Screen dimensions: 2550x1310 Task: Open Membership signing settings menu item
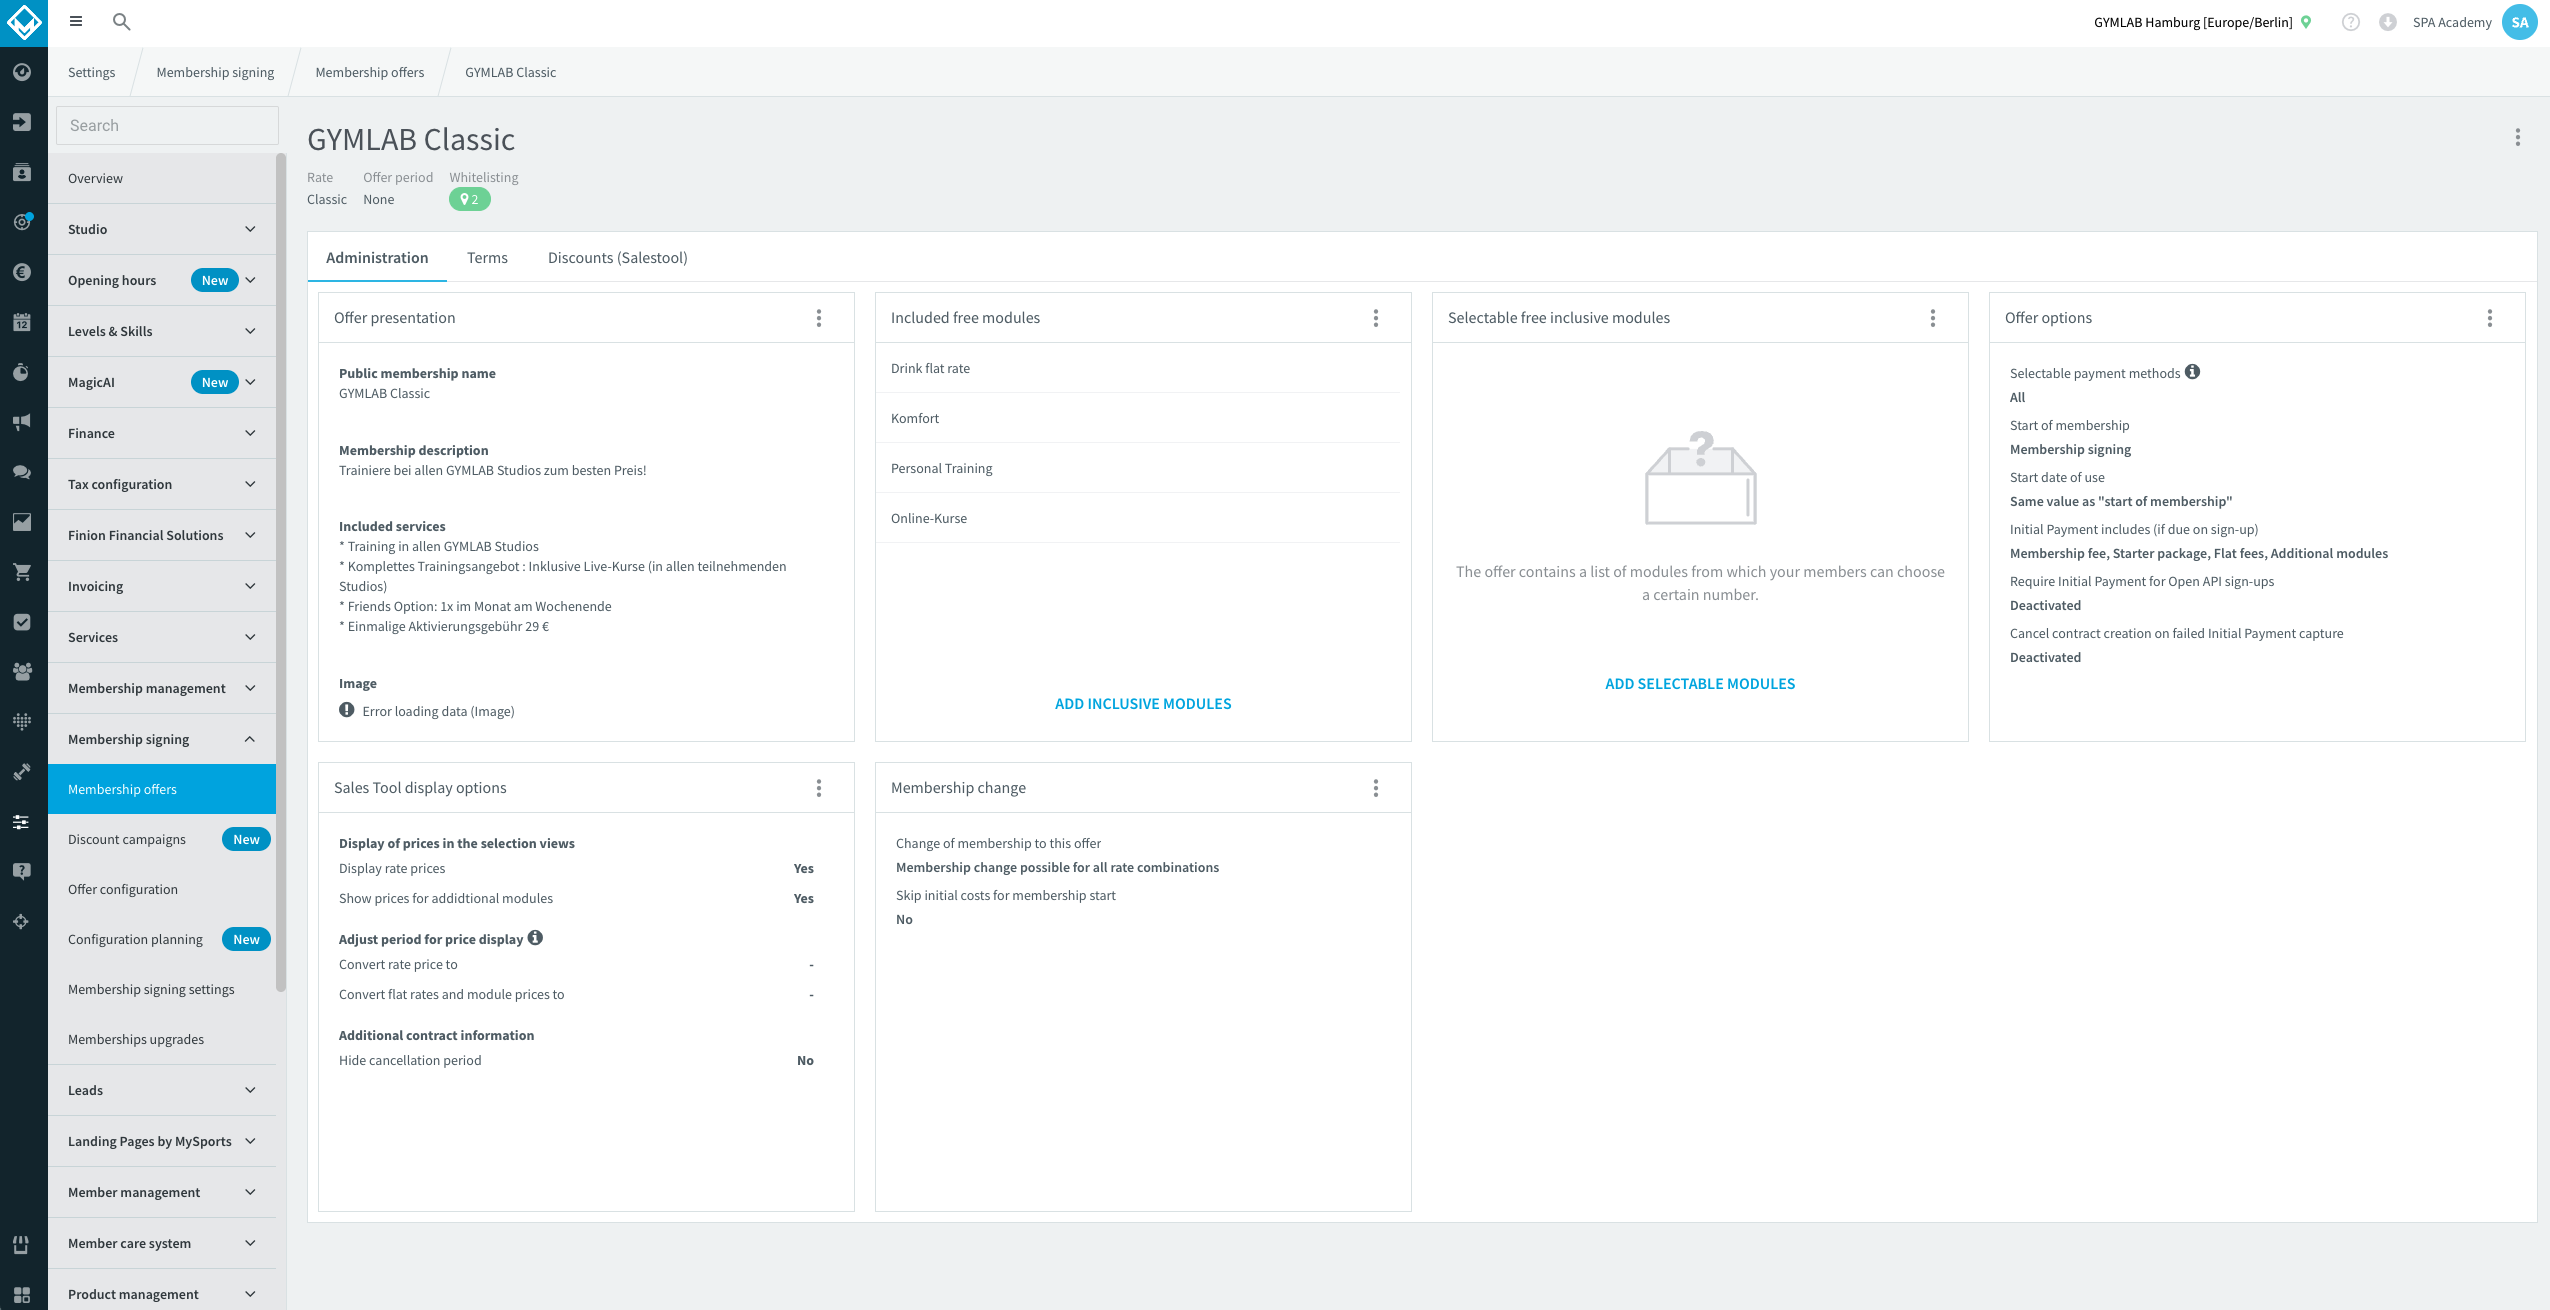pos(162,989)
